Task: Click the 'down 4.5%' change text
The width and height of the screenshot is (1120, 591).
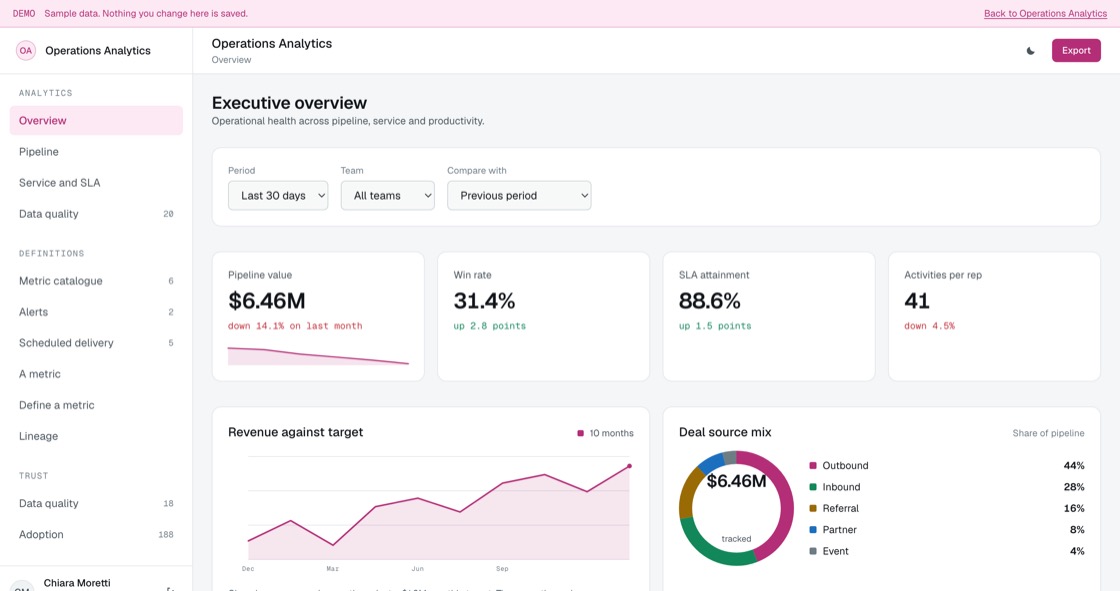Action: coord(929,326)
